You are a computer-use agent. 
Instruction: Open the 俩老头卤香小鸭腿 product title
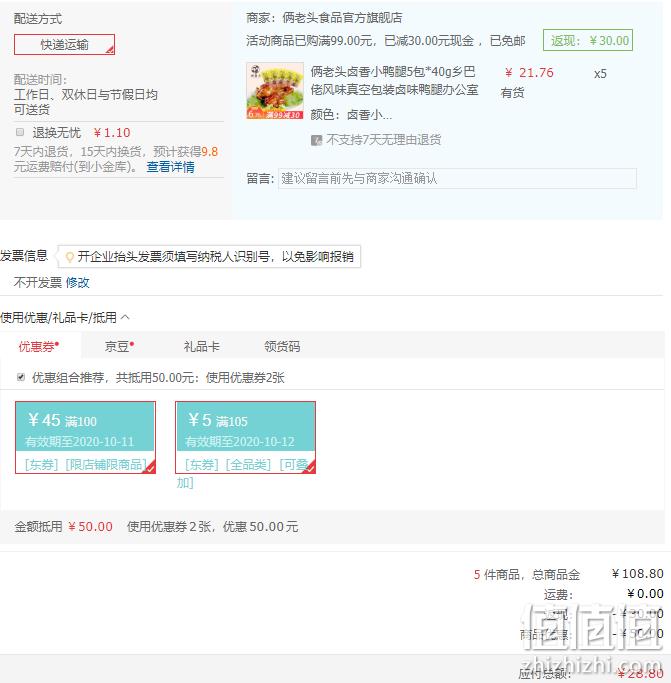394,81
